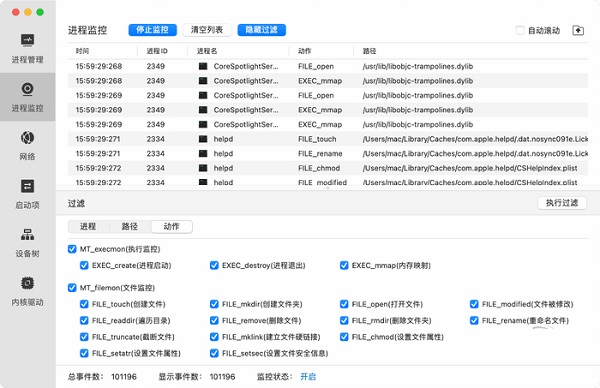Select the 进程监控 sidebar icon
Viewport: 600px width, 388px height.
[27, 89]
